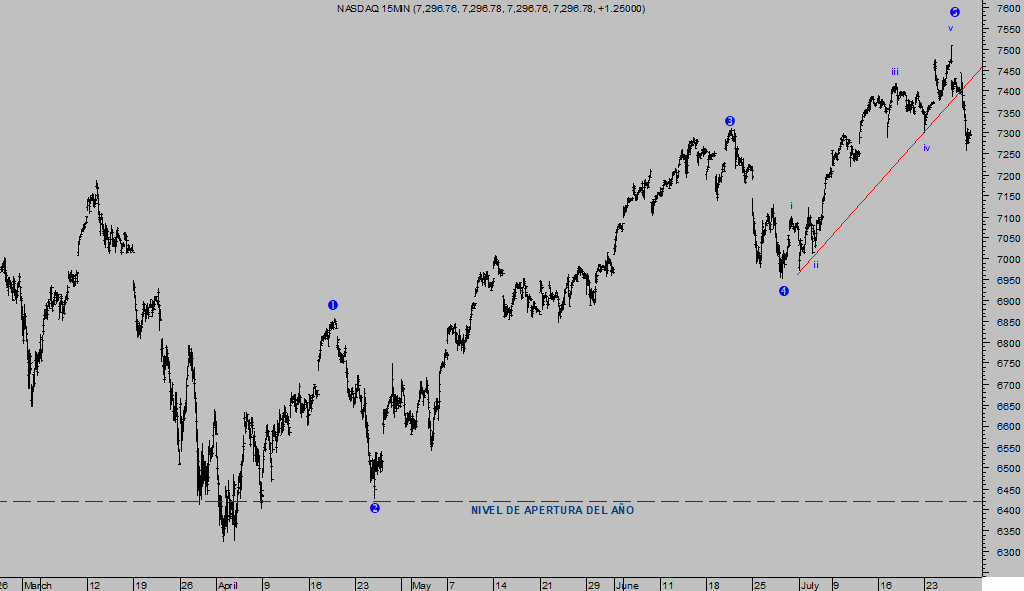1024x591 pixels.
Task: Click the small subwave v label
Action: pos(950,28)
